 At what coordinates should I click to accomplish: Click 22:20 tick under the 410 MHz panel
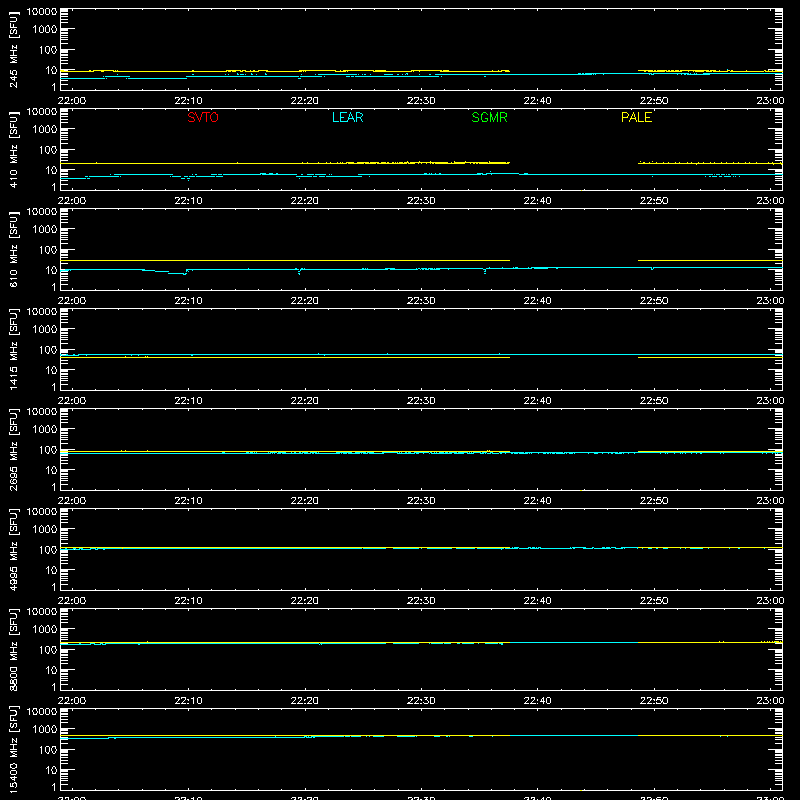(x=305, y=201)
